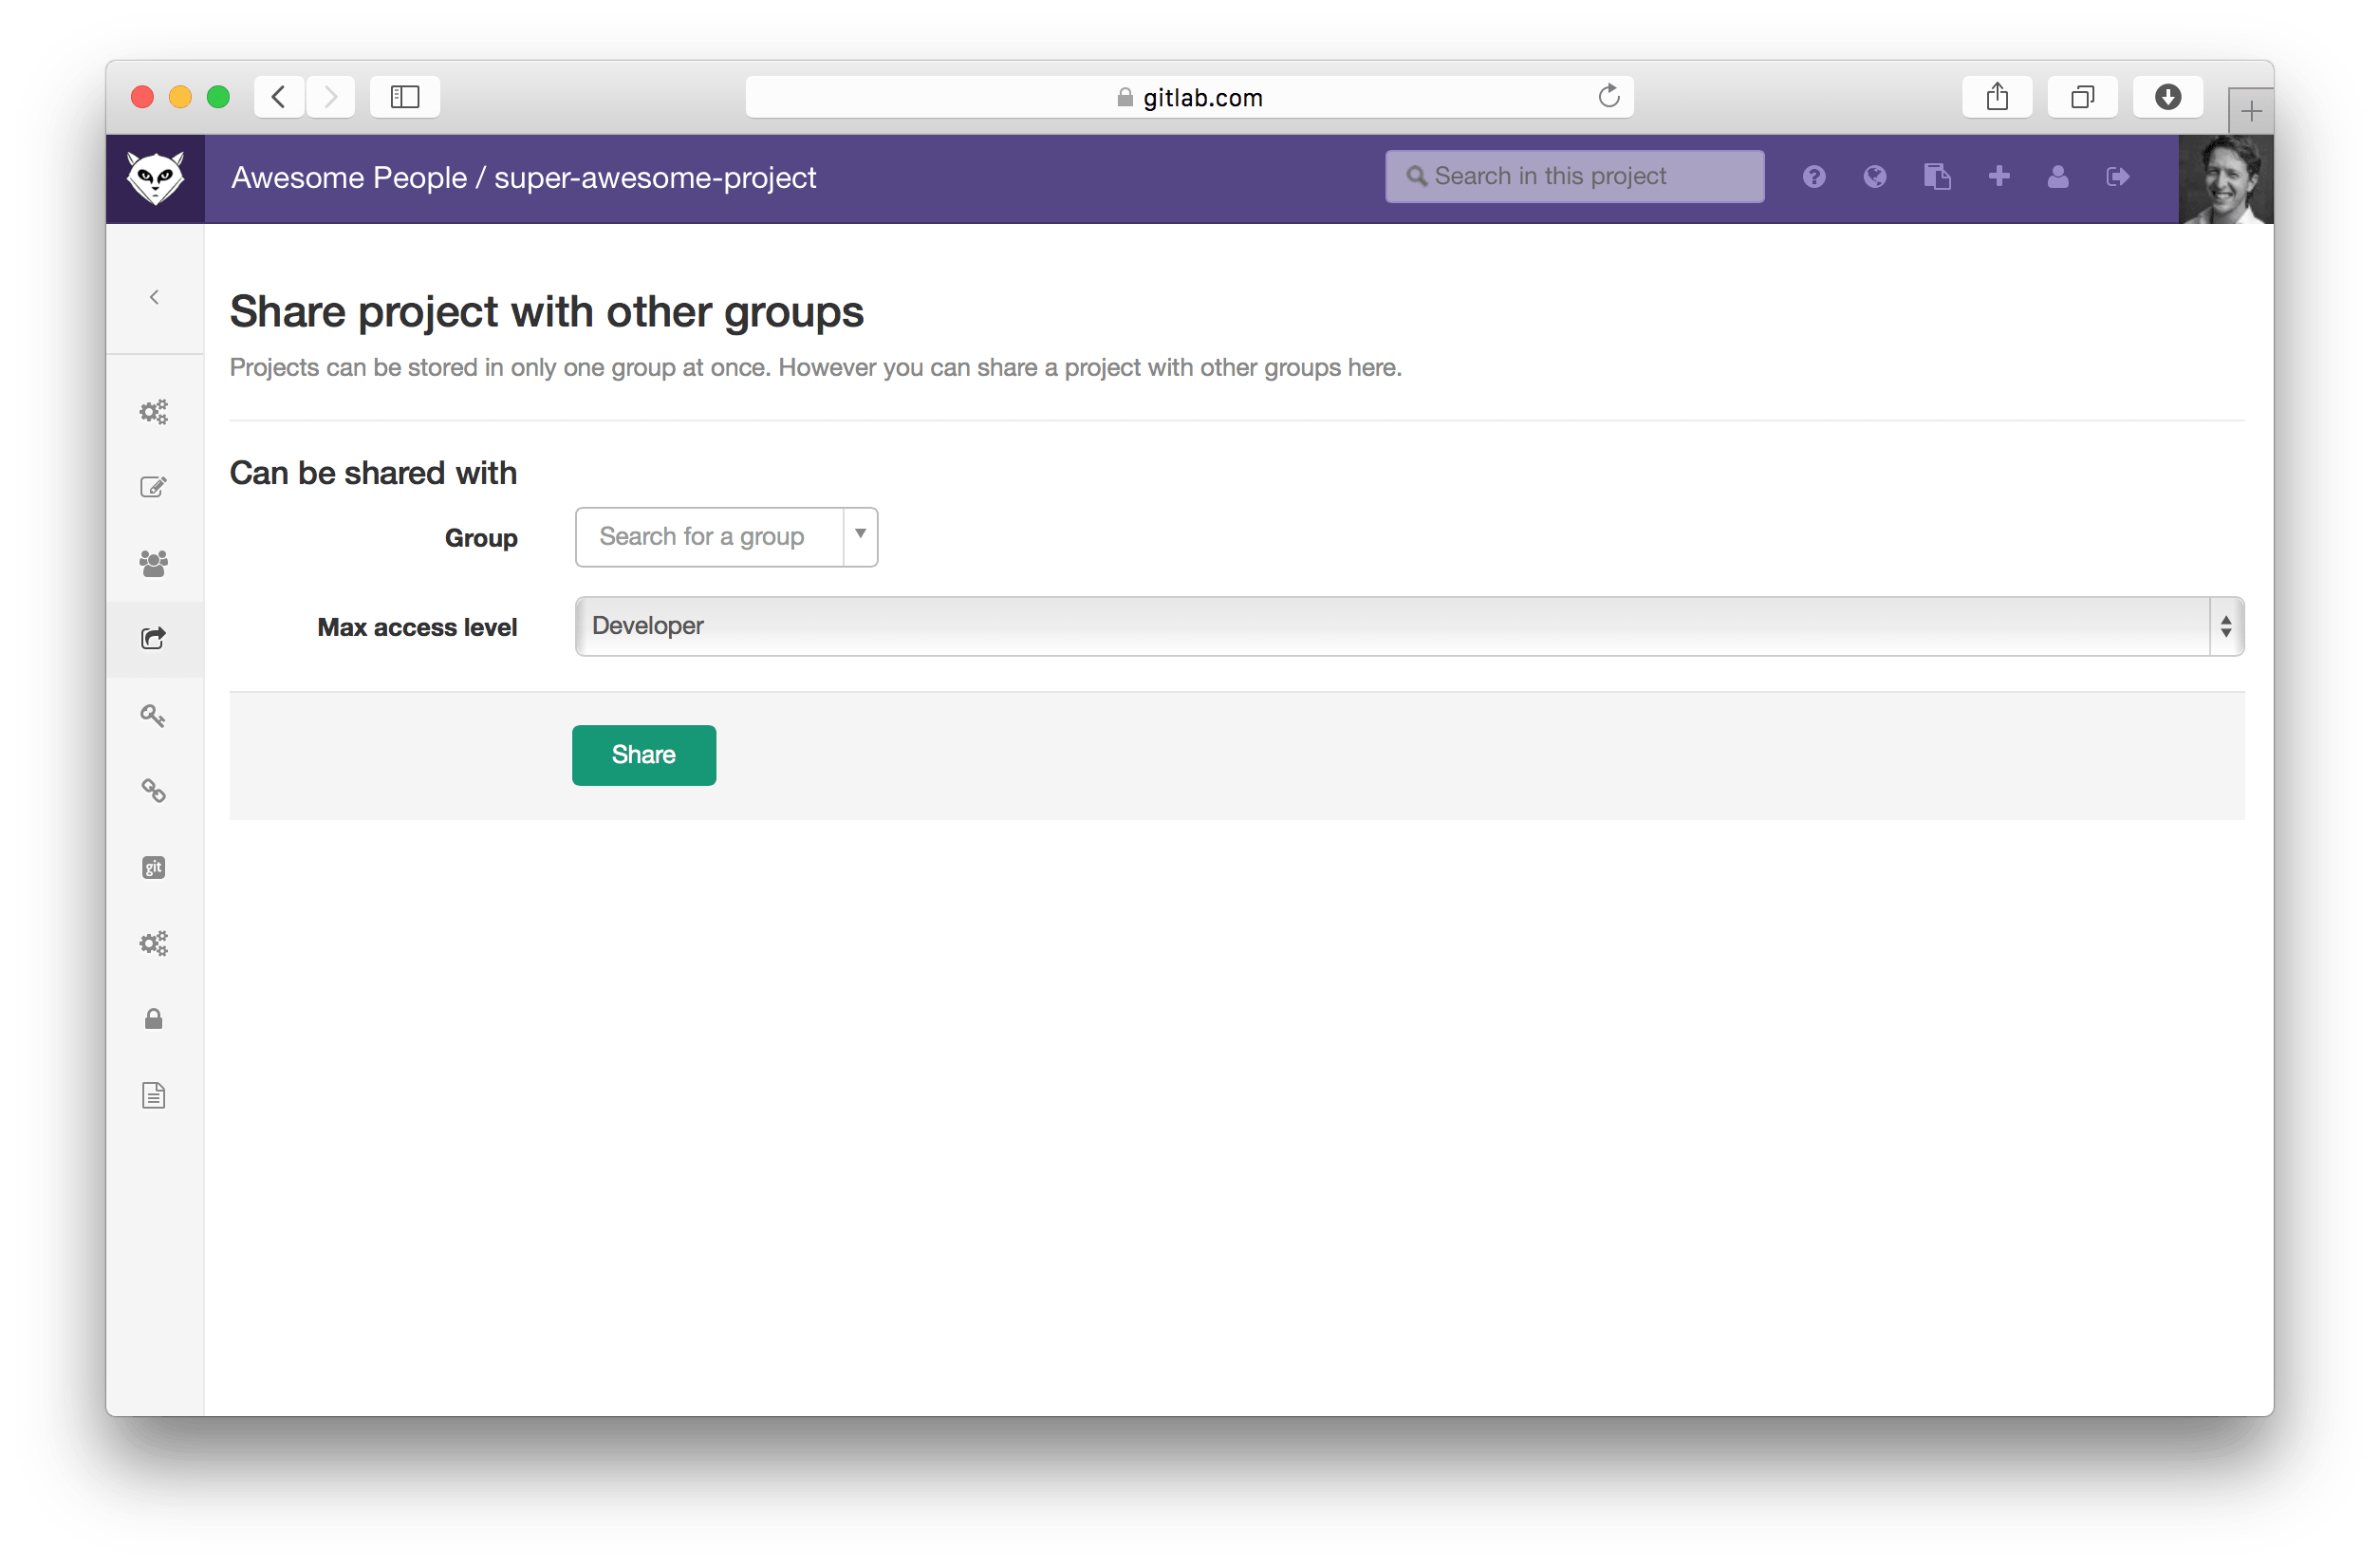The height and width of the screenshot is (1568, 2380).
Task: Click the collapse sidebar toggle arrow
Action: 156,296
